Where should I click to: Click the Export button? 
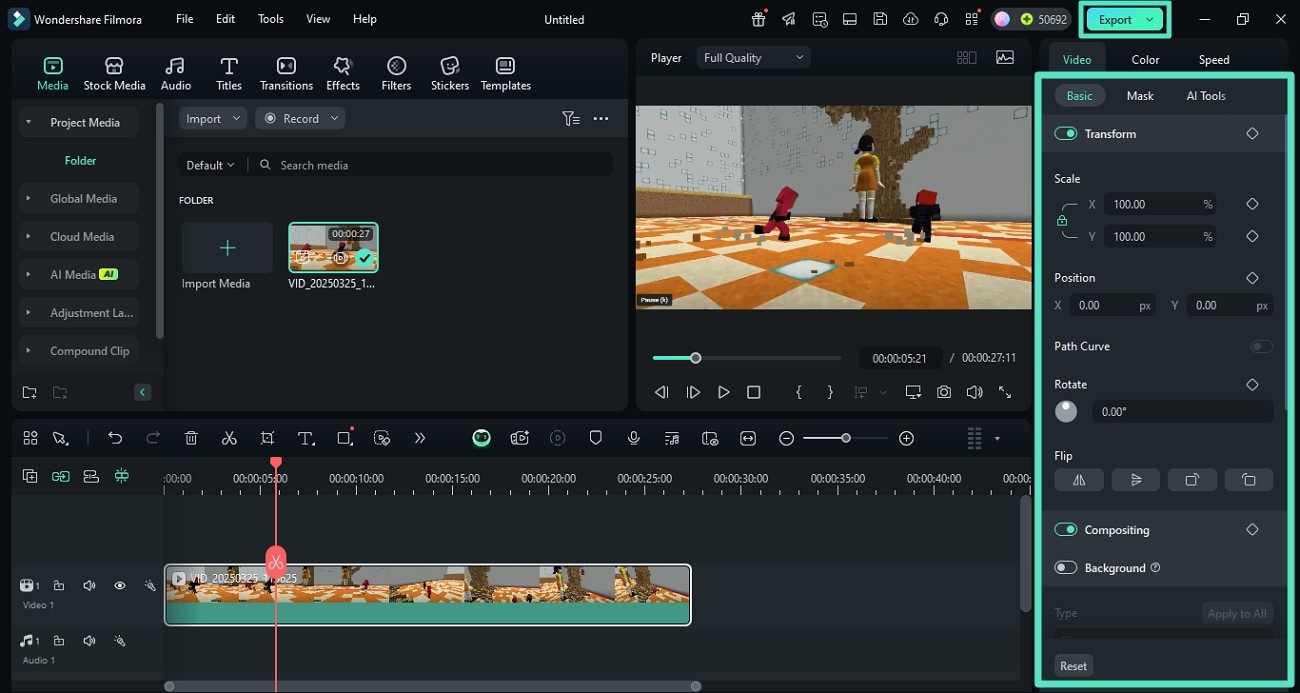point(1115,19)
